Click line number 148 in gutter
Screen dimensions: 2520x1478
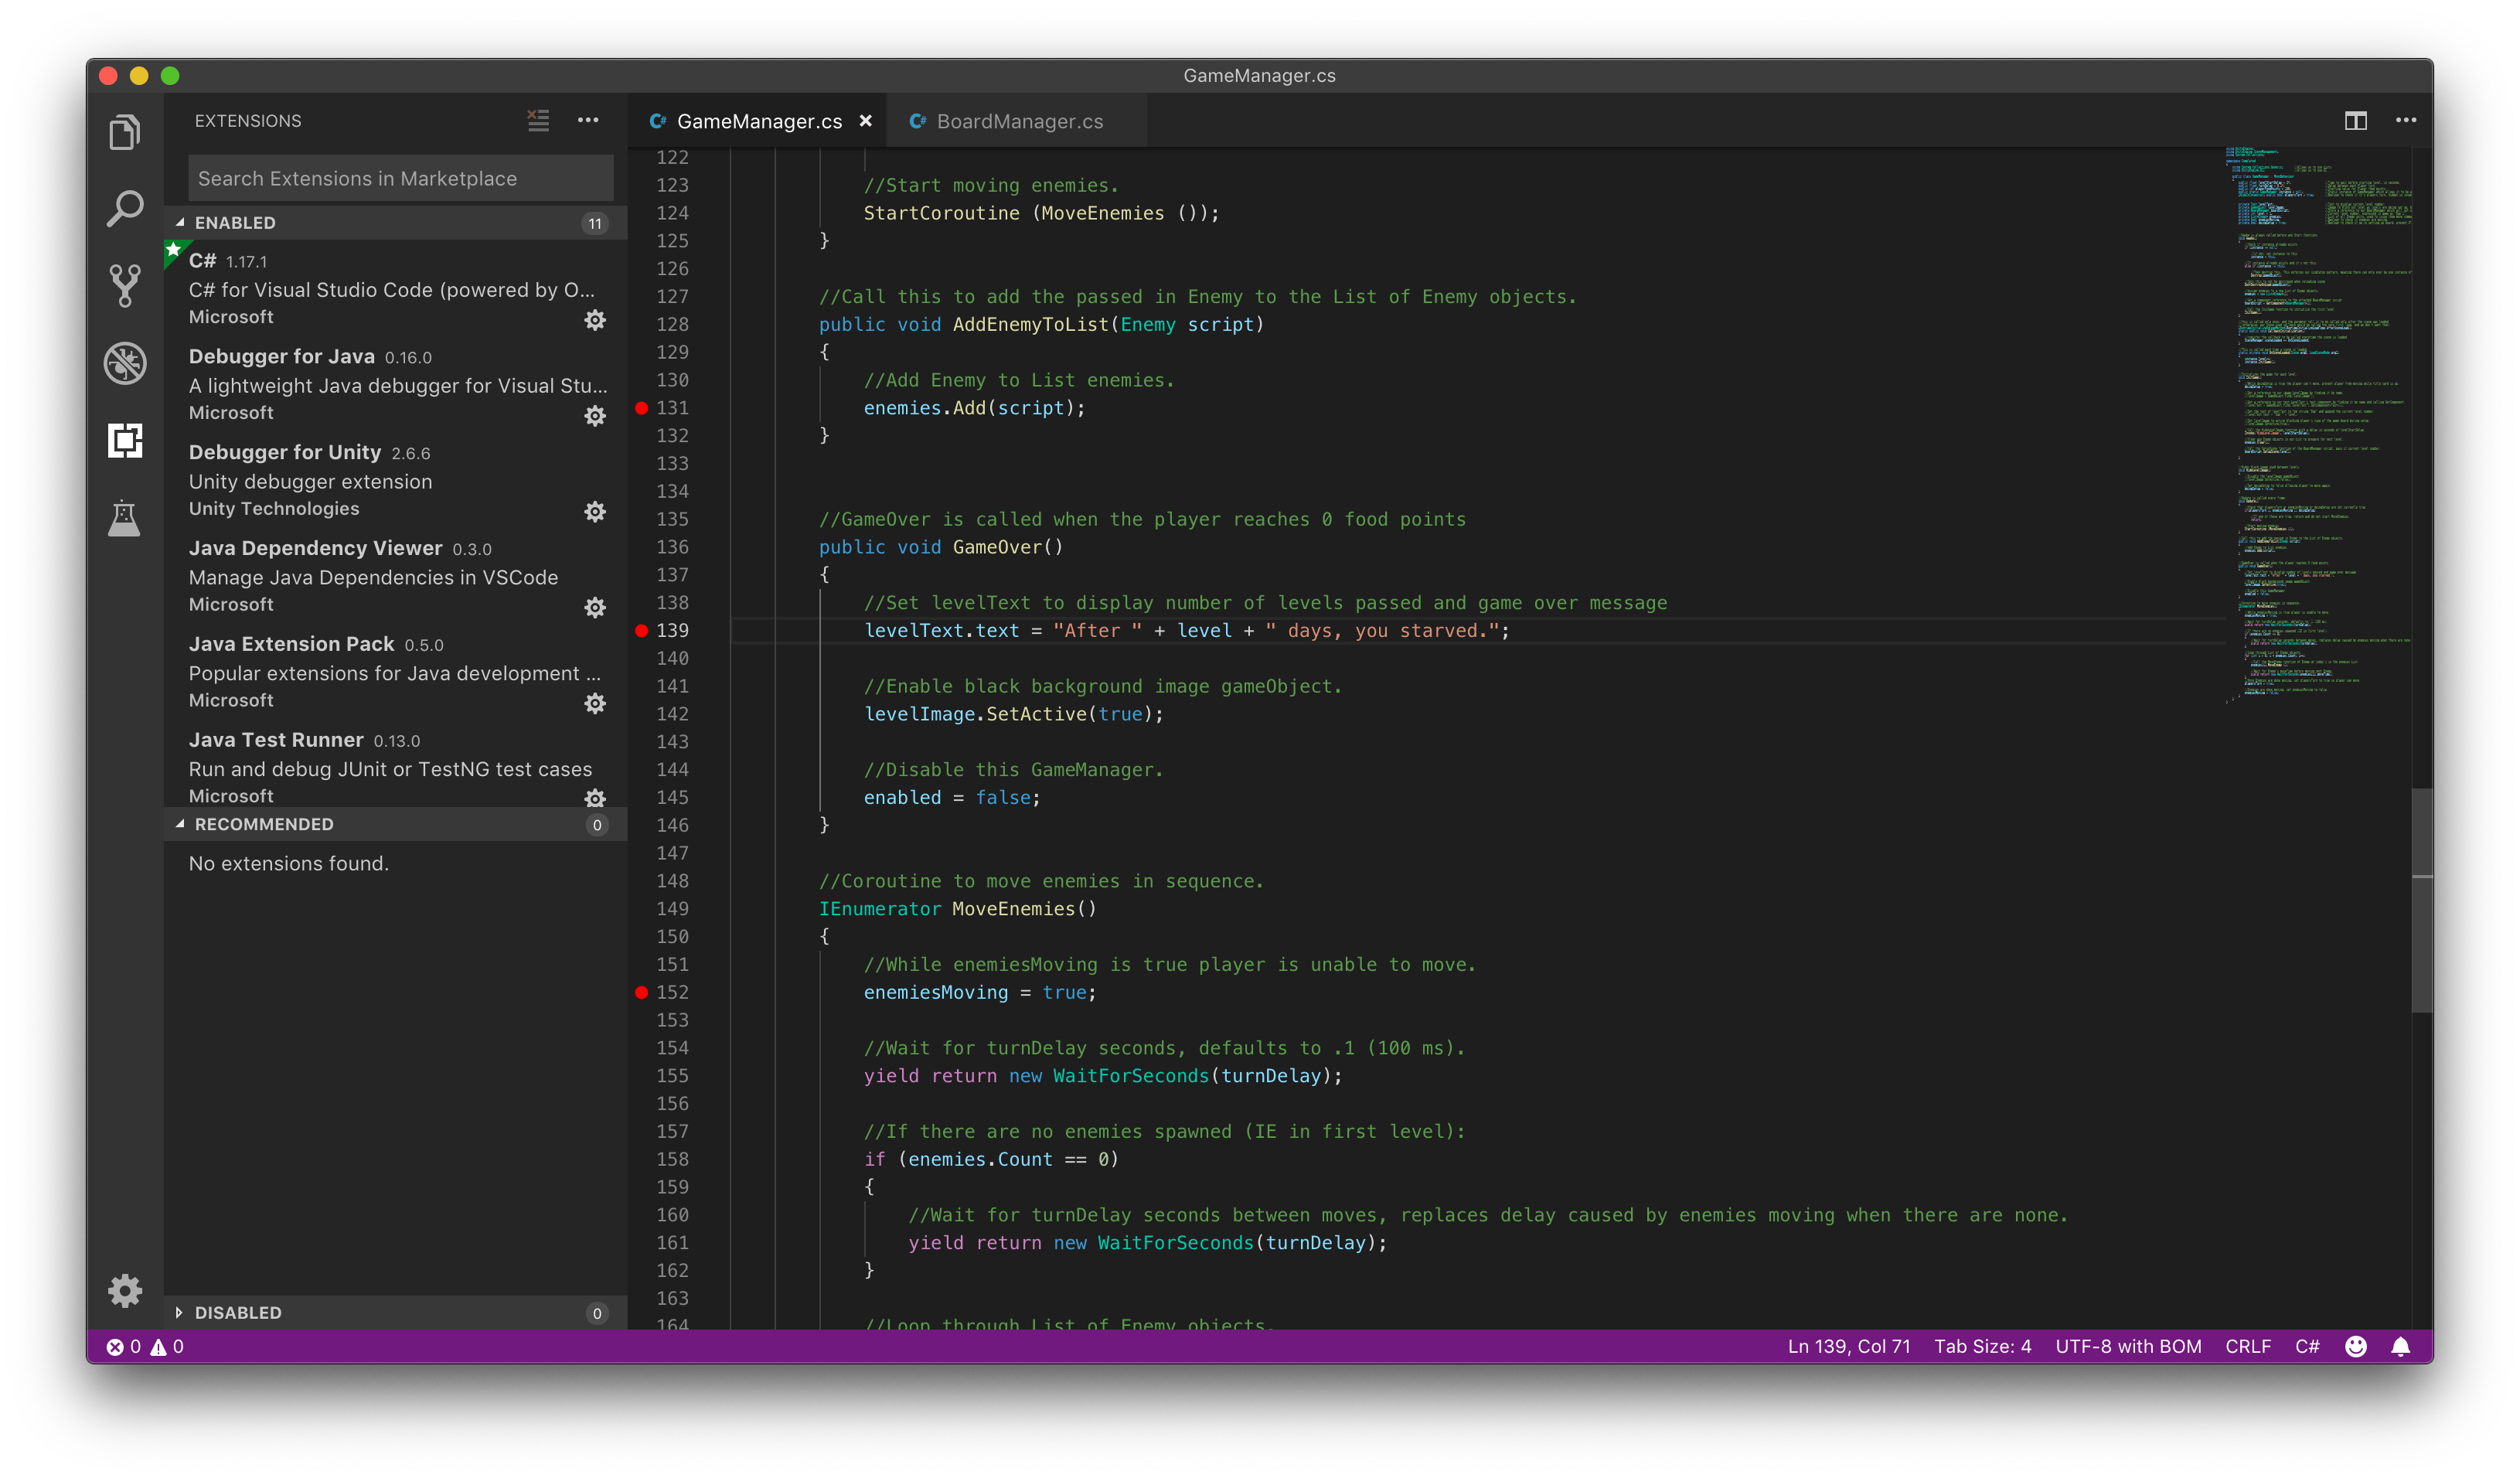(x=672, y=881)
